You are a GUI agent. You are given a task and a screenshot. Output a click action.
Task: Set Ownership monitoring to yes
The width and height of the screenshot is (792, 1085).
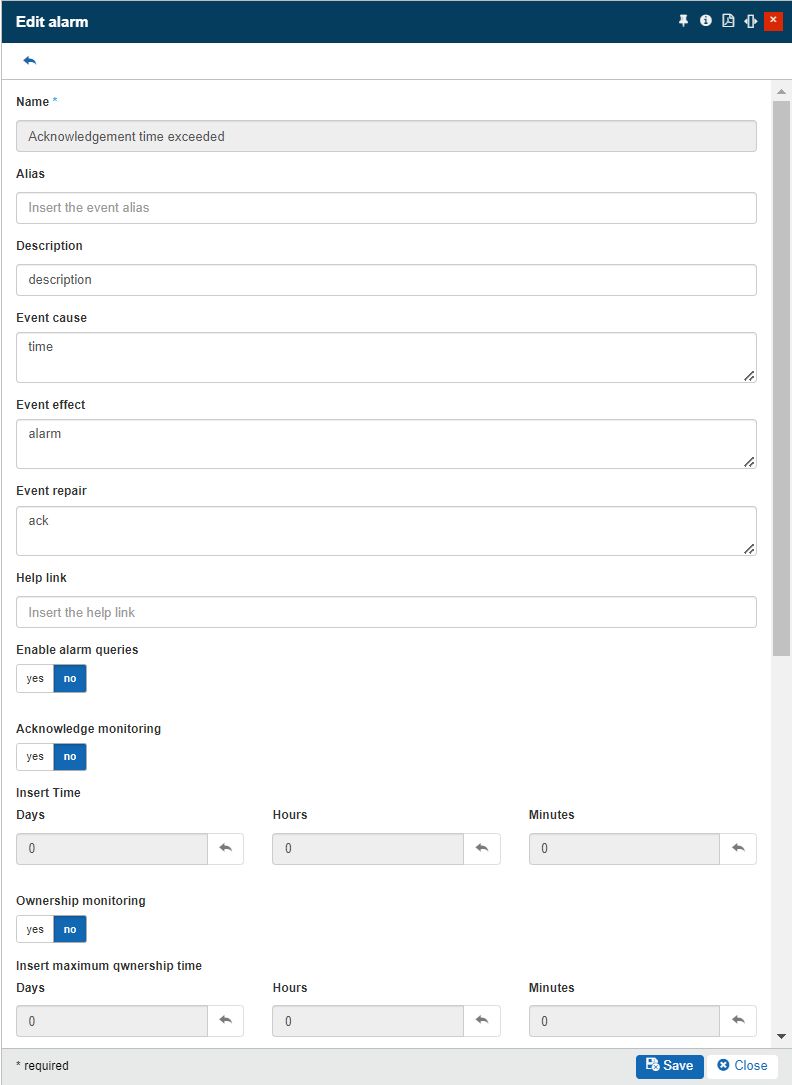click(x=35, y=929)
